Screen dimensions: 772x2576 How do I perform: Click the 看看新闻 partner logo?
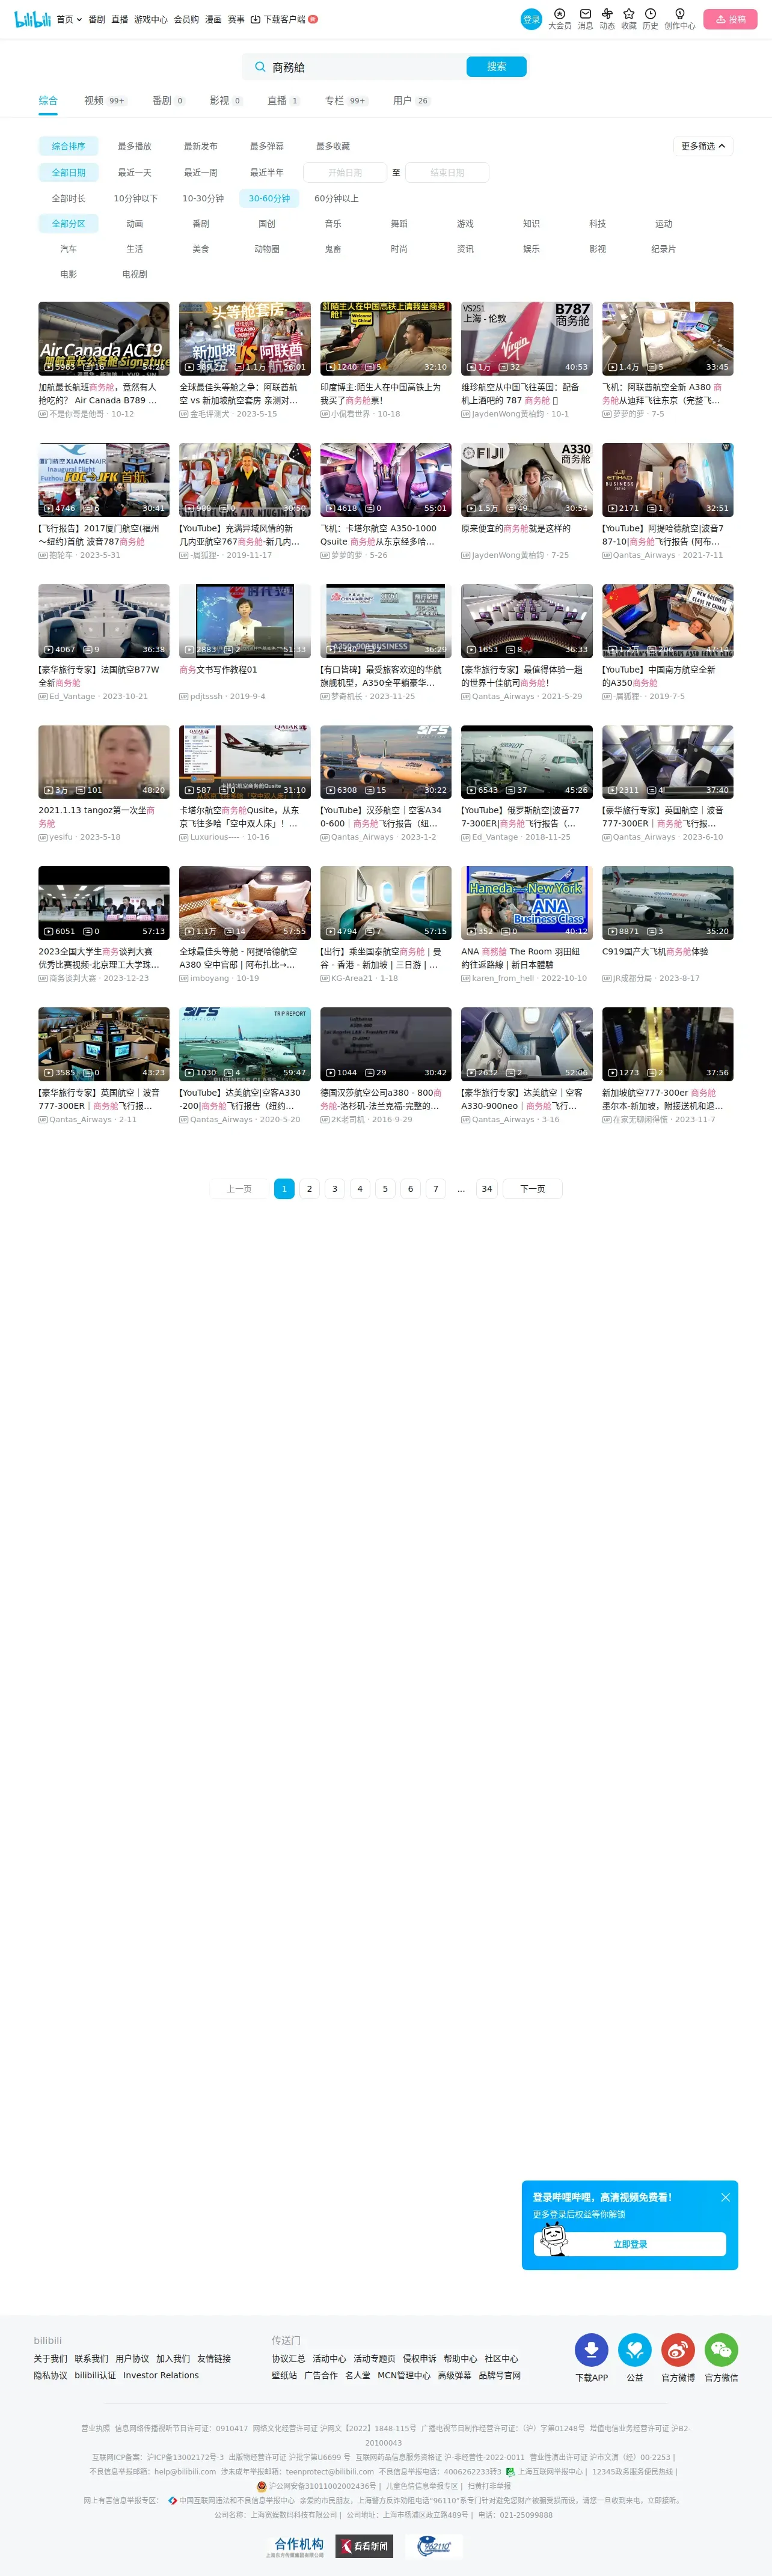pos(364,2545)
